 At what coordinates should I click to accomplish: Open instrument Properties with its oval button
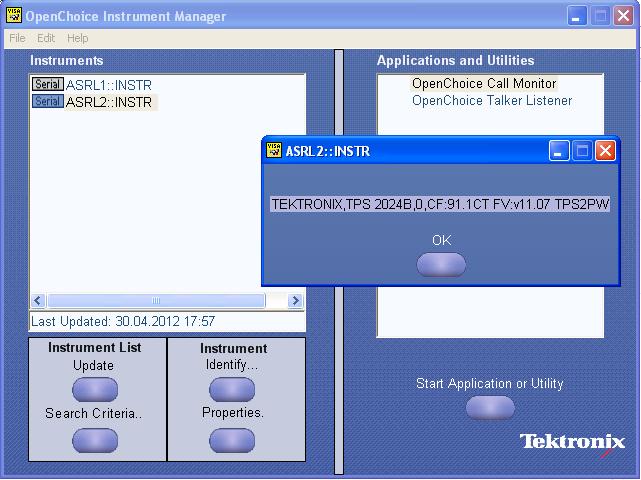tap(232, 440)
